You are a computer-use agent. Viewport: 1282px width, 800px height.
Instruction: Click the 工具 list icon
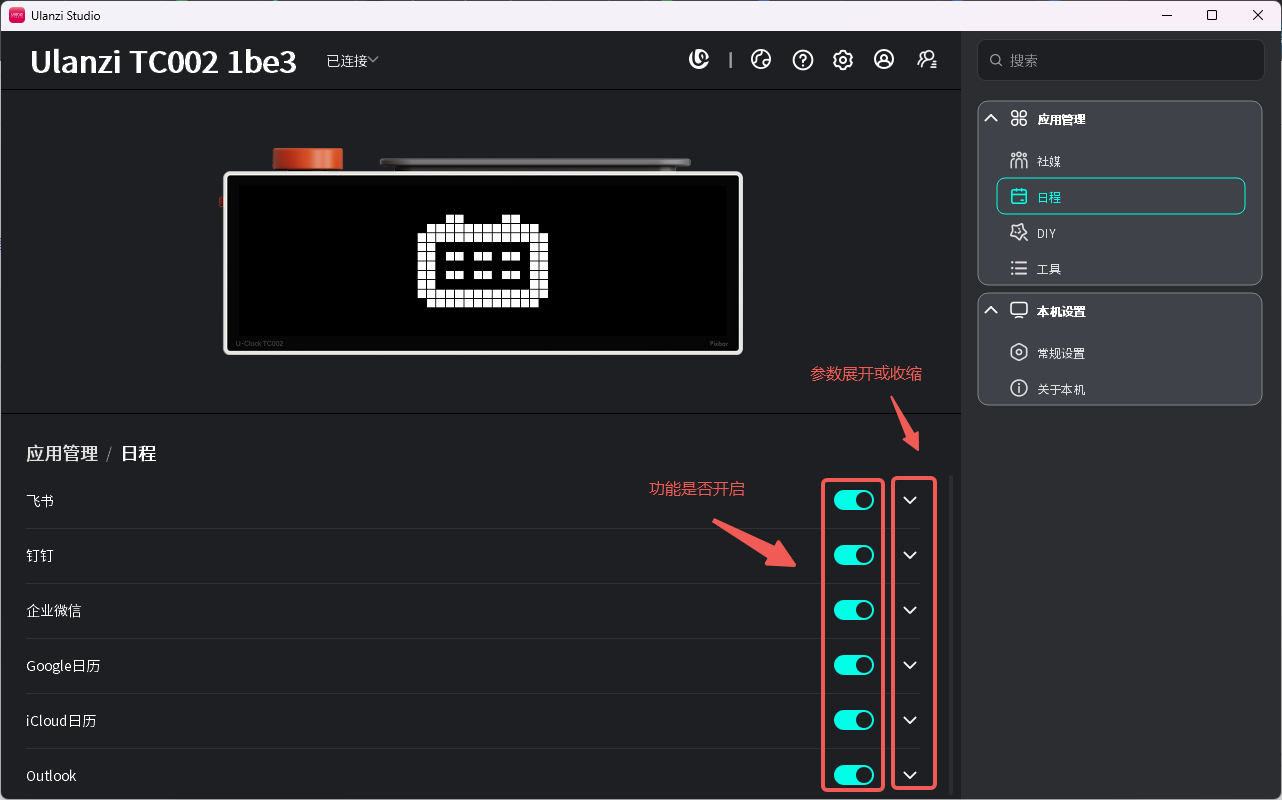coord(1019,268)
